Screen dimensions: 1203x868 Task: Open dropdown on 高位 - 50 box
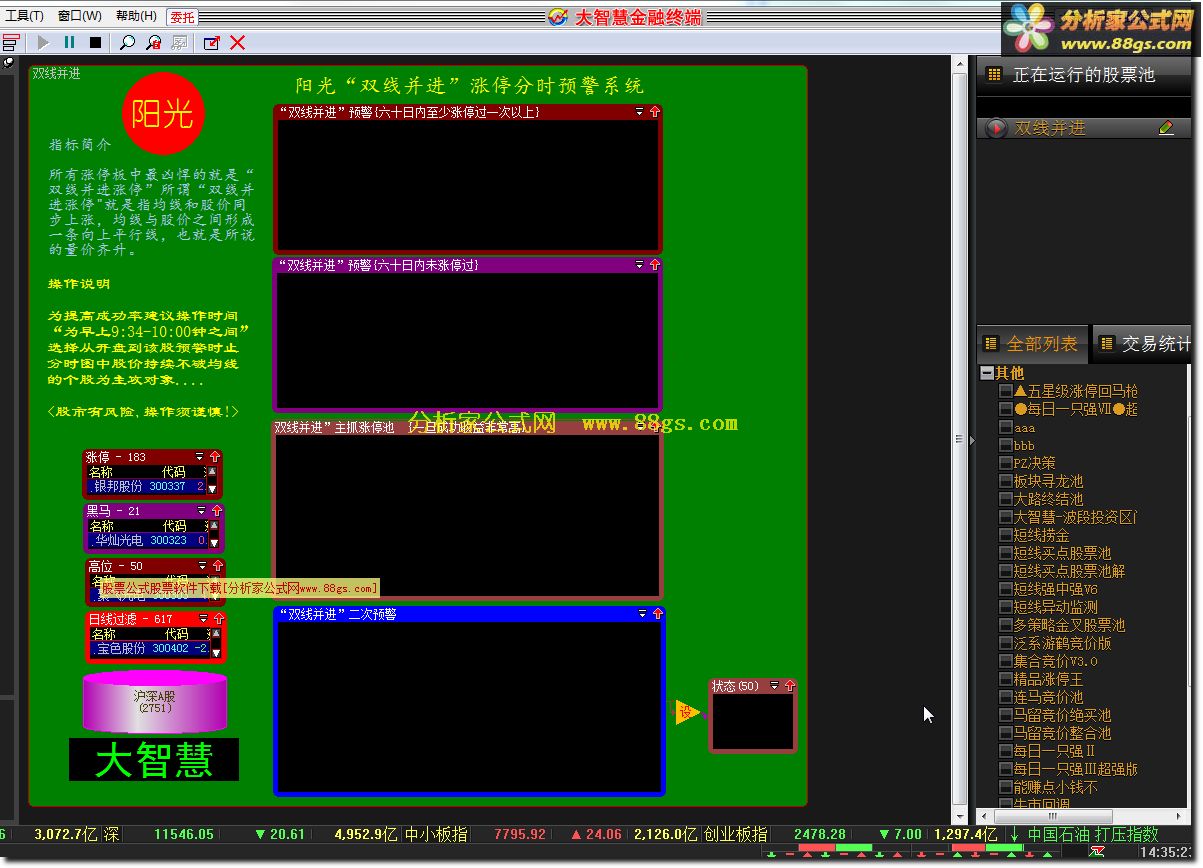click(x=203, y=566)
